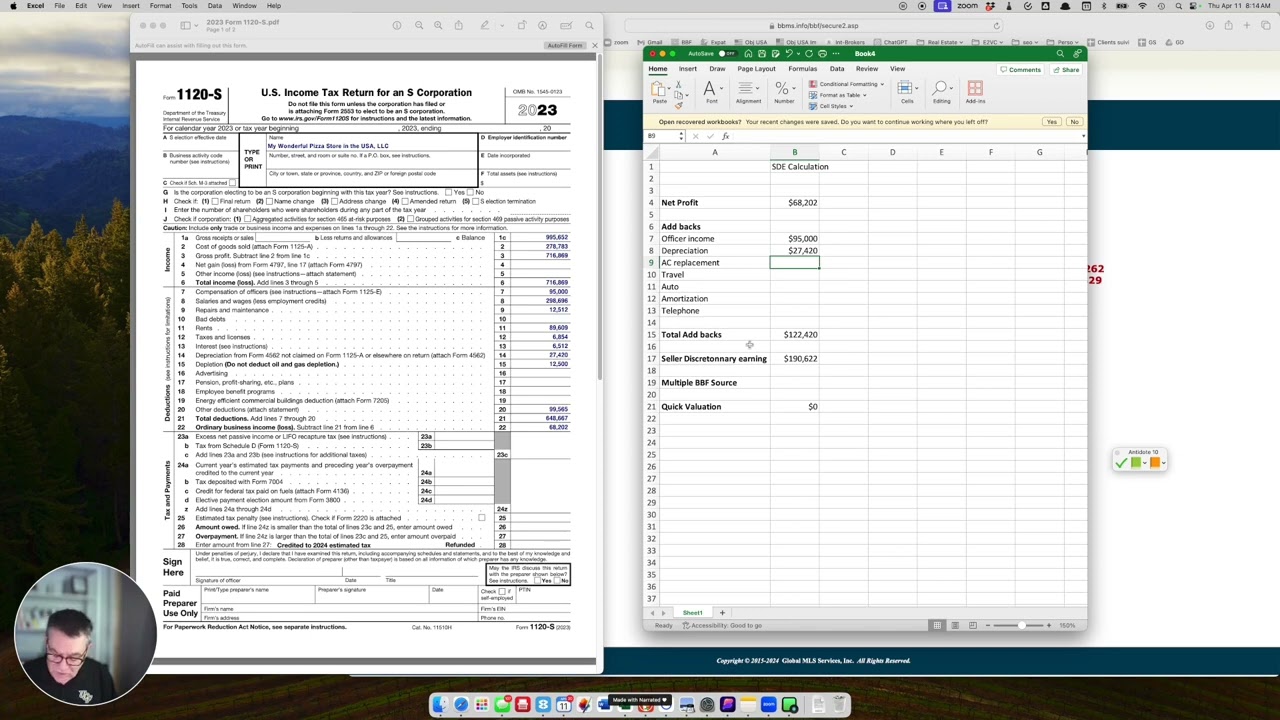Click Zoom In magnifier in Preview toolbar
Screen dimensions: 1280x720
pyautogui.click(x=438, y=25)
